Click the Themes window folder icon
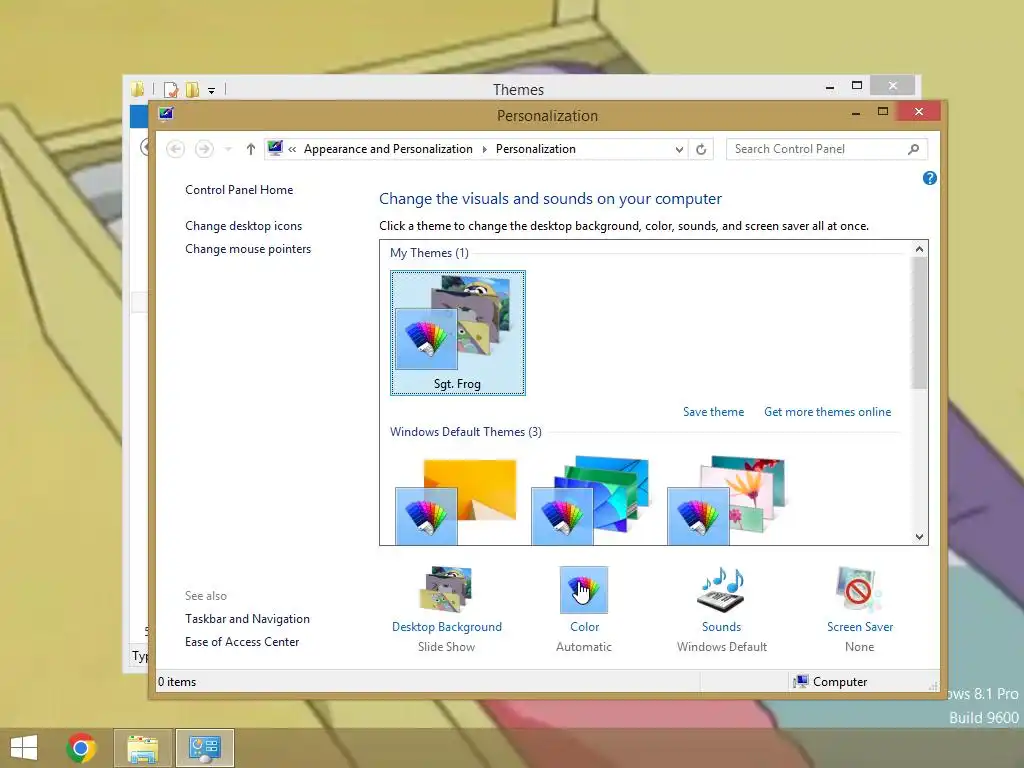Image resolution: width=1024 pixels, height=768 pixels. [138, 89]
